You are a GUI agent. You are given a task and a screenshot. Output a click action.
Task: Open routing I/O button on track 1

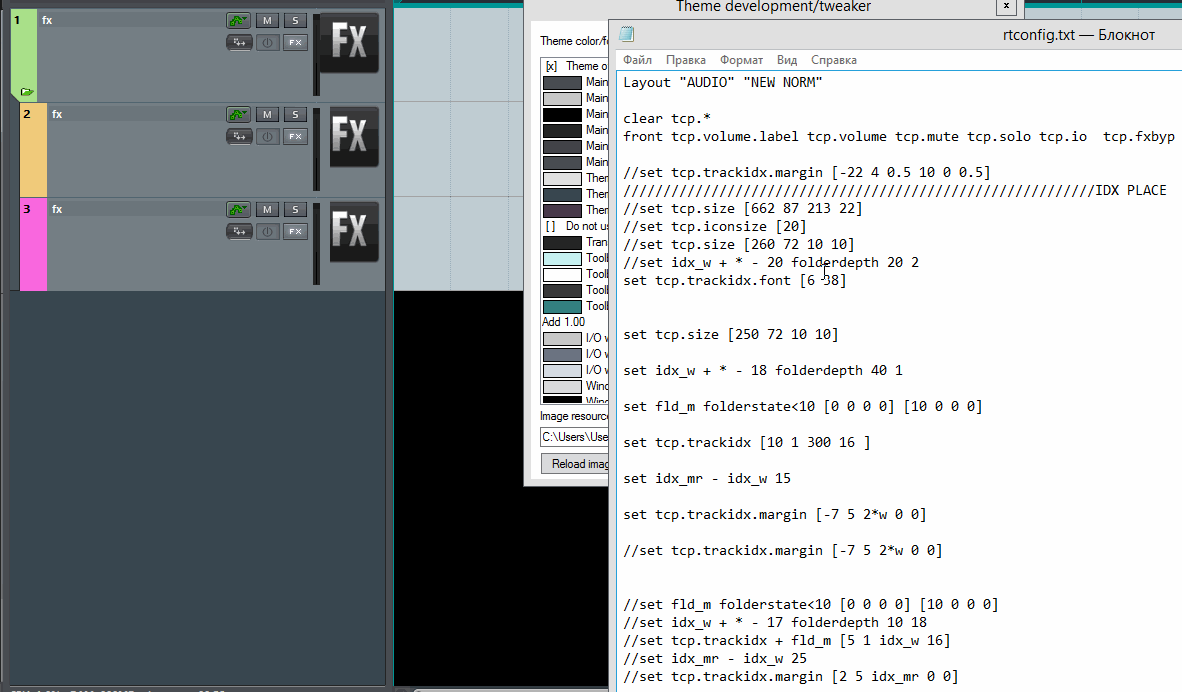tap(239, 42)
